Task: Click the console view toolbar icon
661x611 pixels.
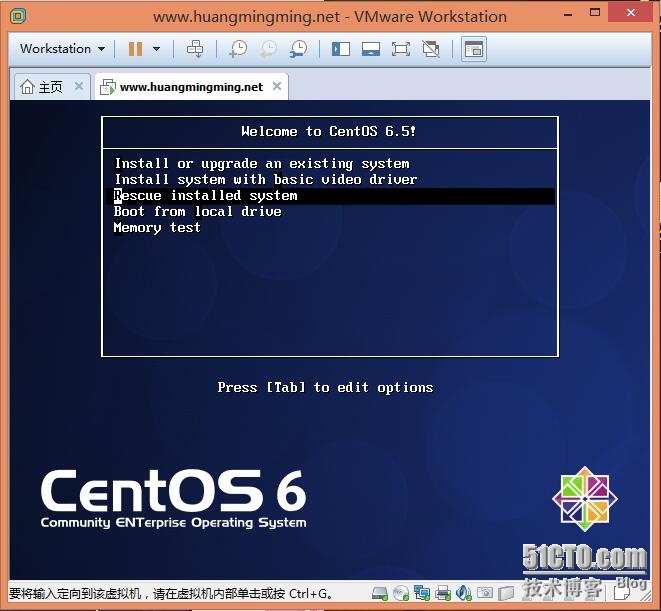Action: click(x=473, y=49)
